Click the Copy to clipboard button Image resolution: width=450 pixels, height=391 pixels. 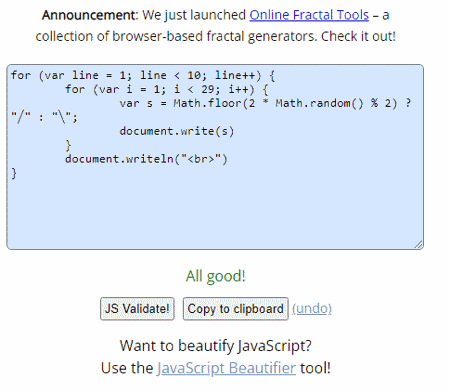(235, 309)
